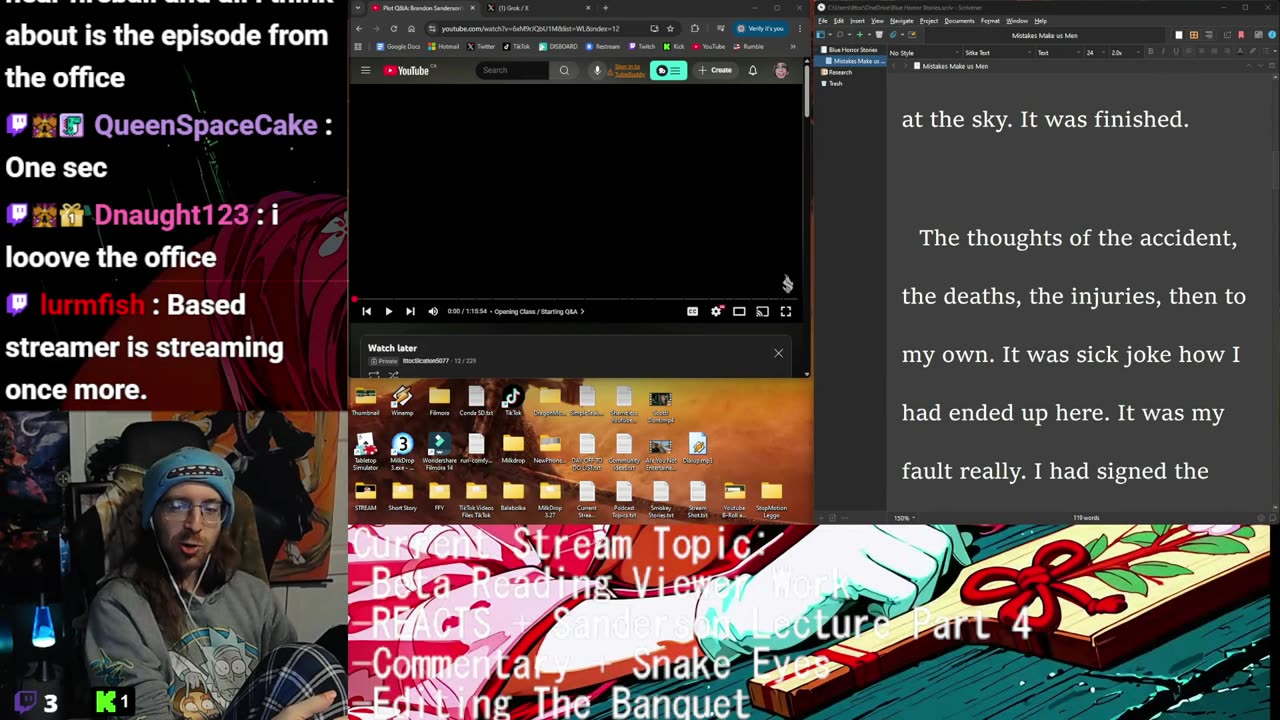Open the TubeBuddy menu button

(668, 70)
